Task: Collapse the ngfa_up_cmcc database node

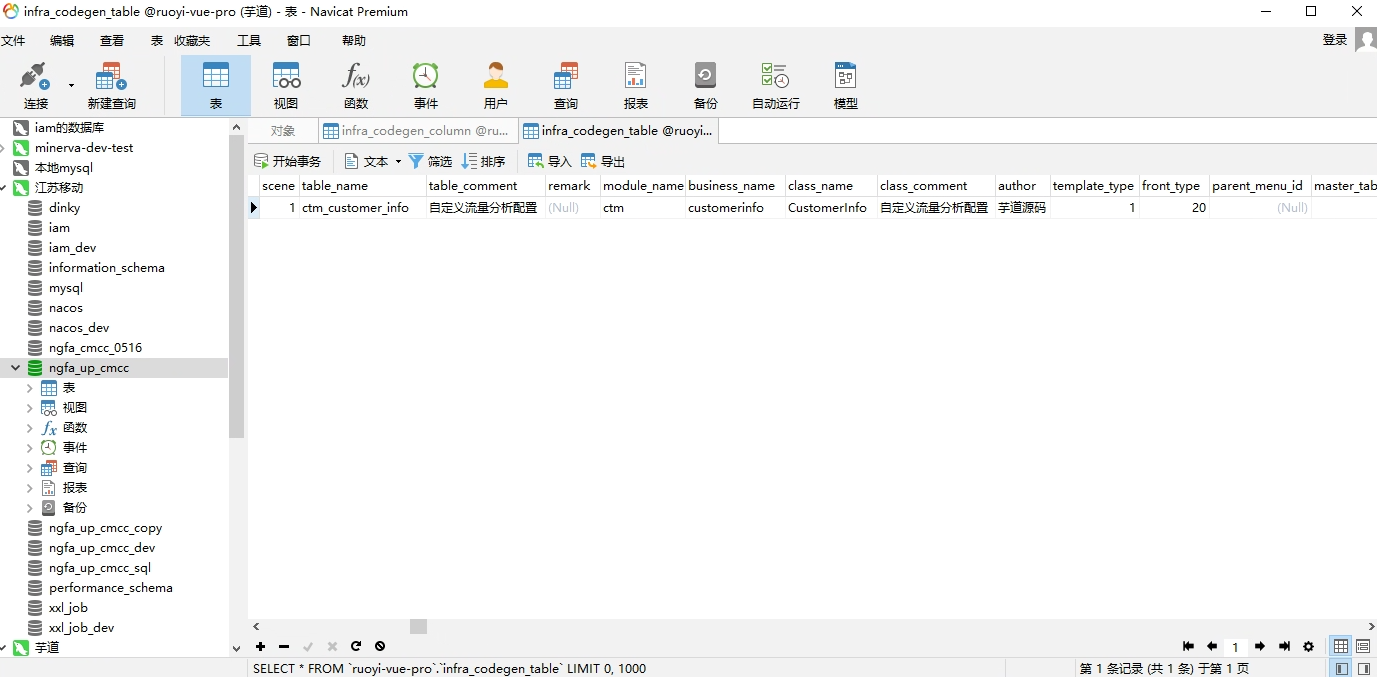Action: click(x=15, y=368)
